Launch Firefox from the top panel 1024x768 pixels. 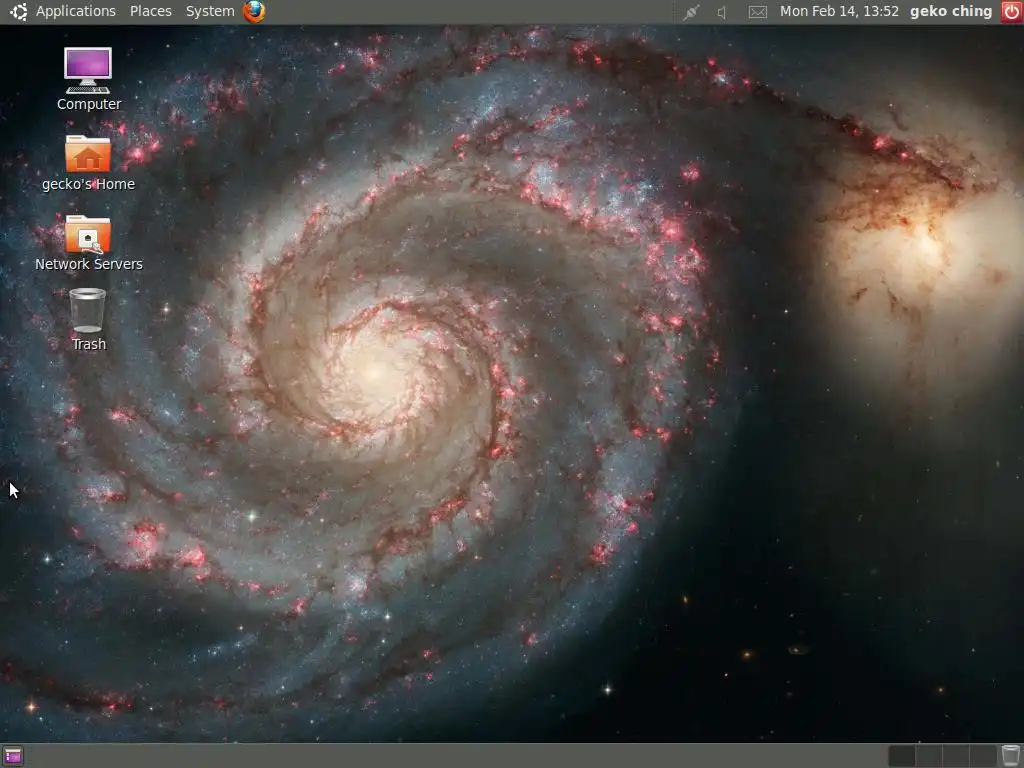tap(254, 11)
